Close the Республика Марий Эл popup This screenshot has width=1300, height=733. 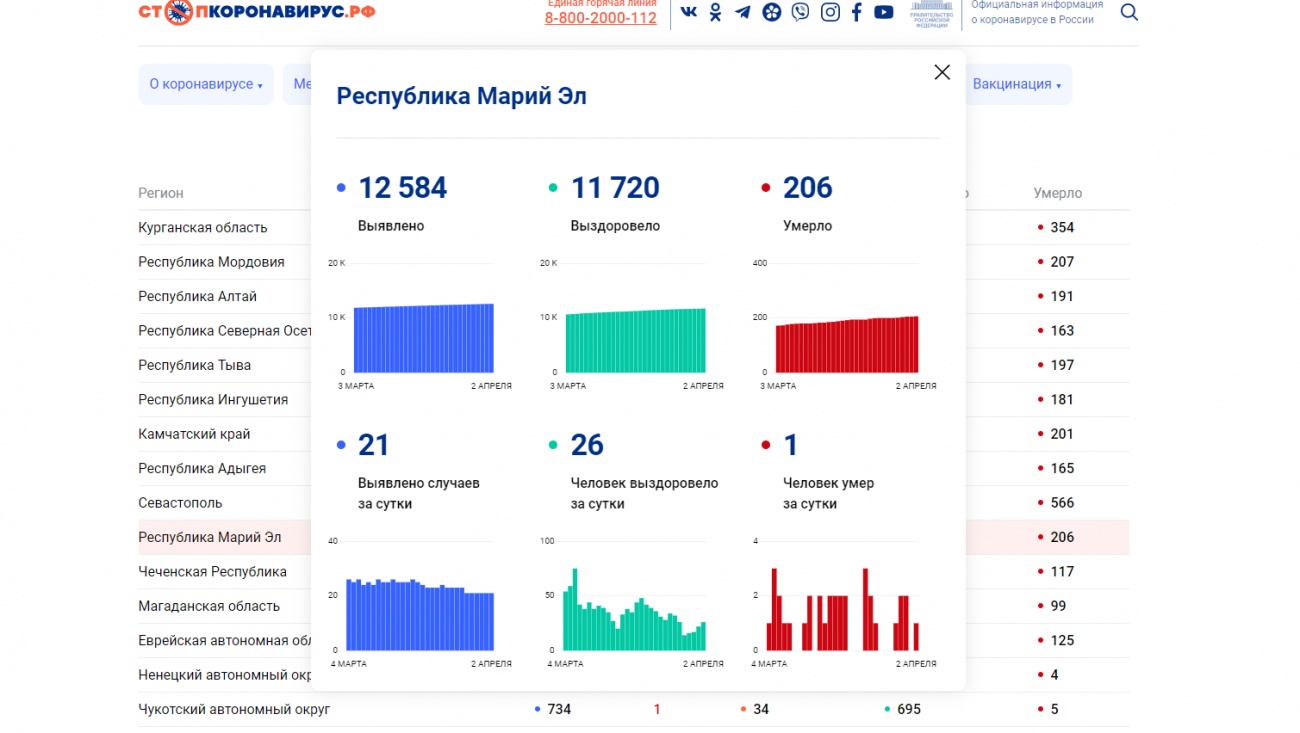click(942, 72)
